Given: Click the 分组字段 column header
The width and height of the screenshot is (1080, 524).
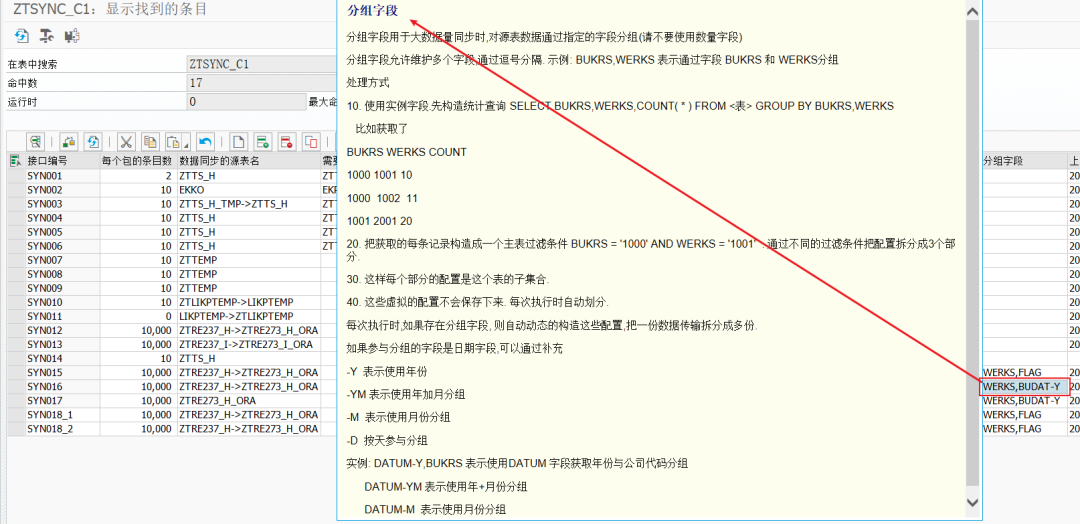Looking at the screenshot, I should pos(1024,161).
